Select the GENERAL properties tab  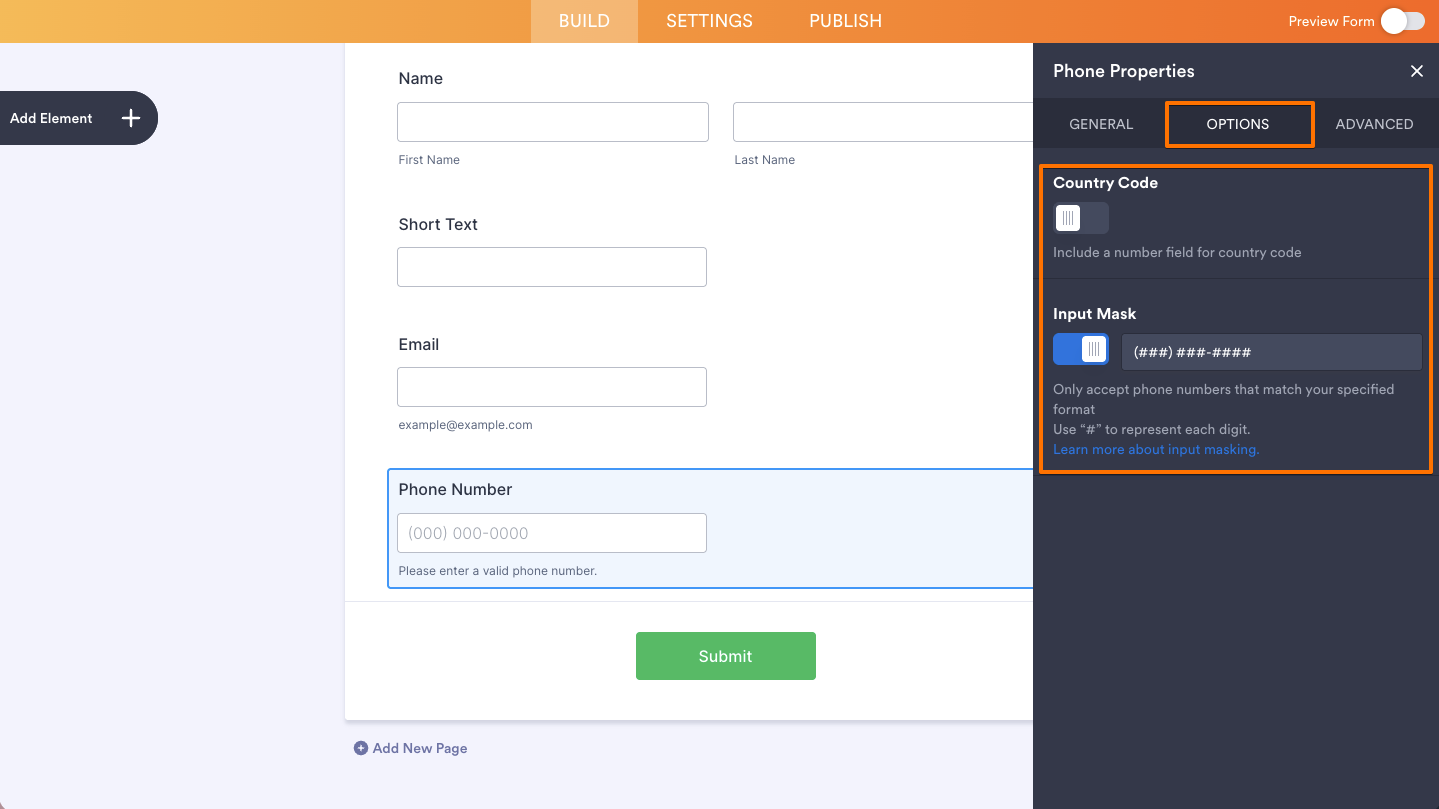[1101, 124]
